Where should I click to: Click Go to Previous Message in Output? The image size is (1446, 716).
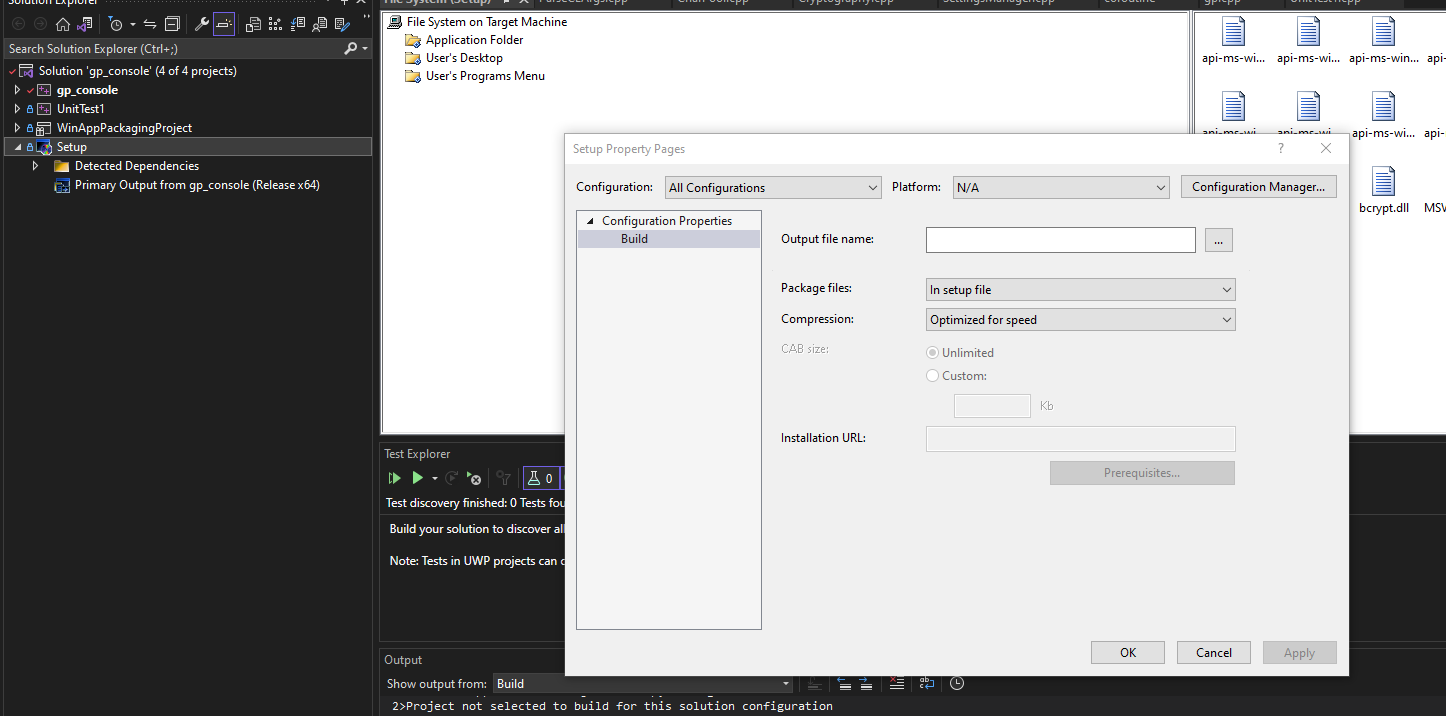[x=845, y=684]
